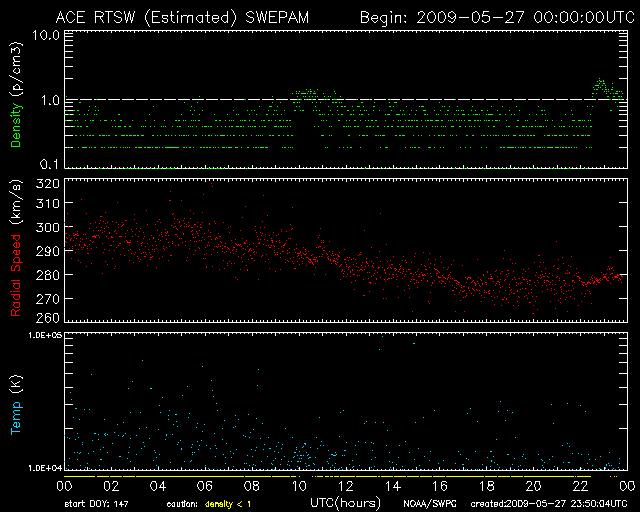Click the 310 speed tick label

[48, 203]
